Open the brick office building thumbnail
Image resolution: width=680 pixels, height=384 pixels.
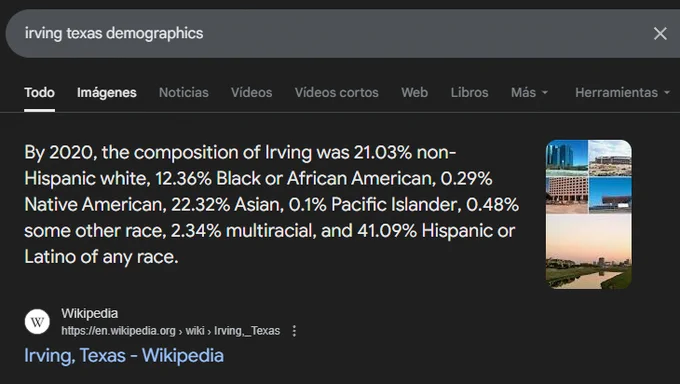[567, 195]
